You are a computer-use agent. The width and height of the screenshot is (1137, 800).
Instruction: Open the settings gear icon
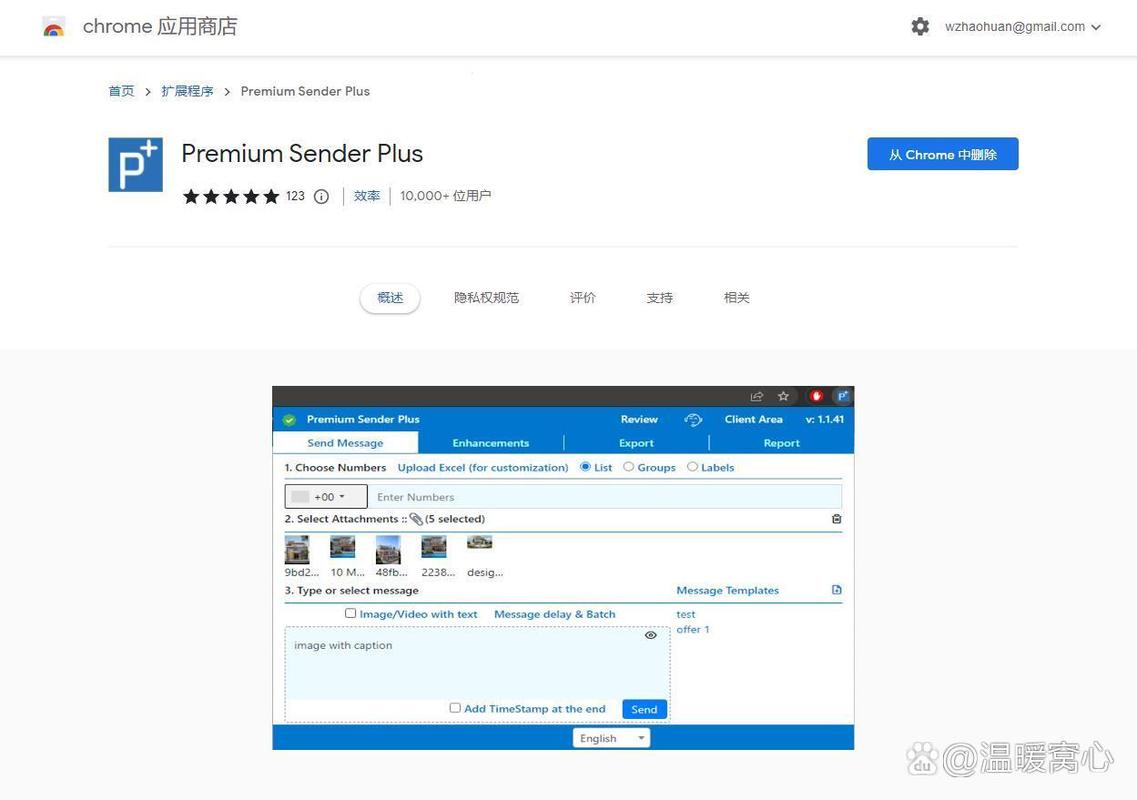pos(920,27)
